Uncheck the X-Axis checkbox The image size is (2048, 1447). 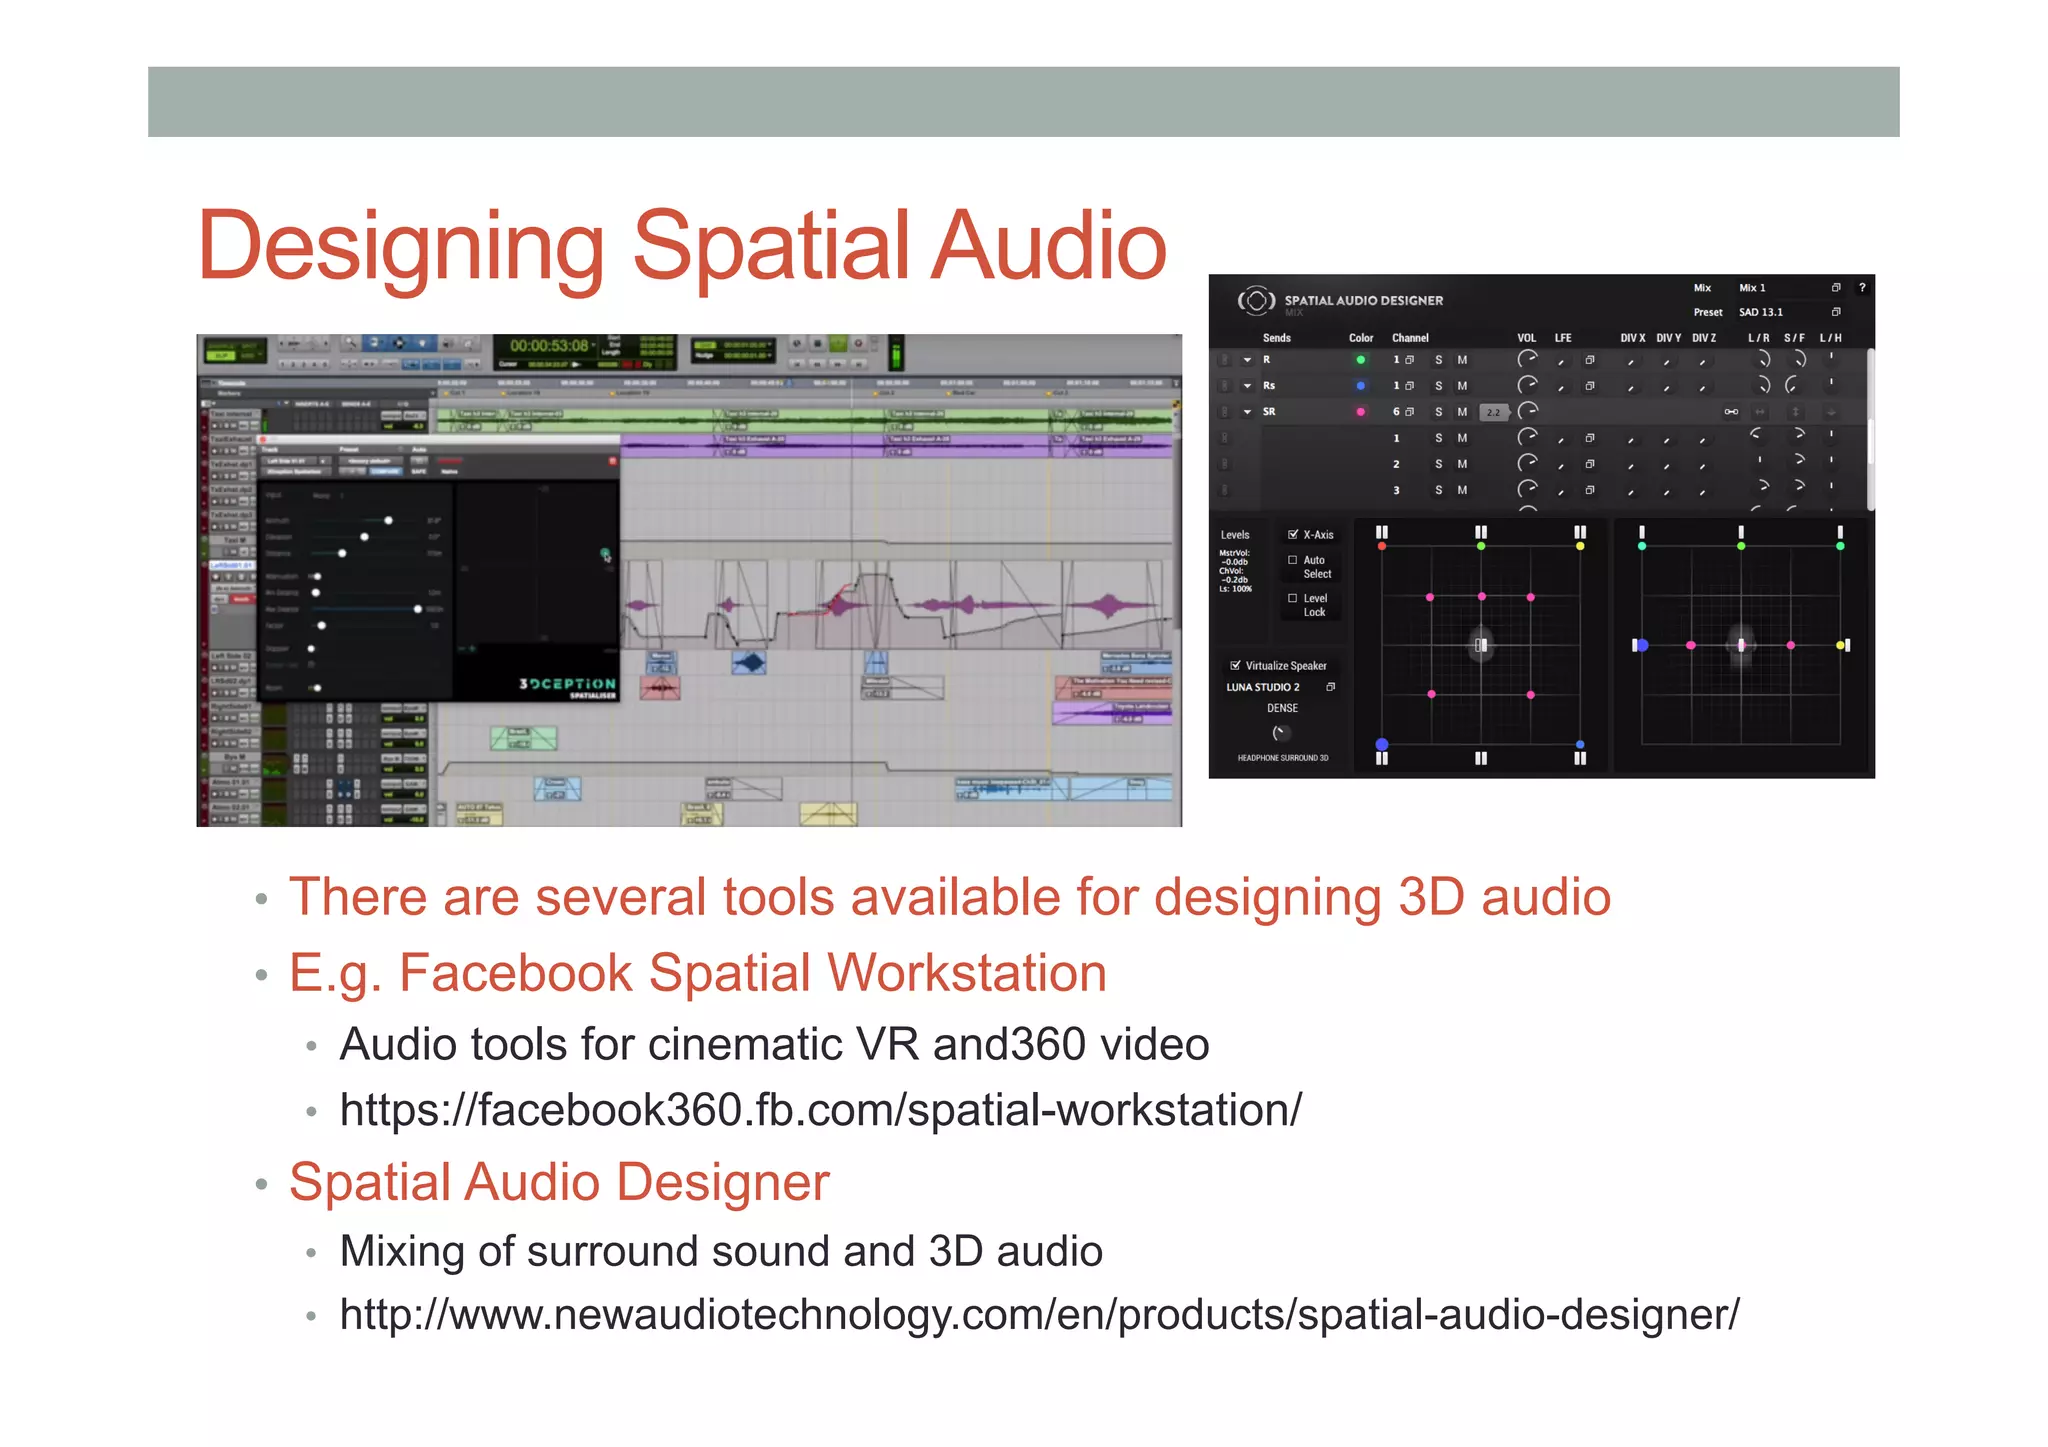(x=1293, y=534)
